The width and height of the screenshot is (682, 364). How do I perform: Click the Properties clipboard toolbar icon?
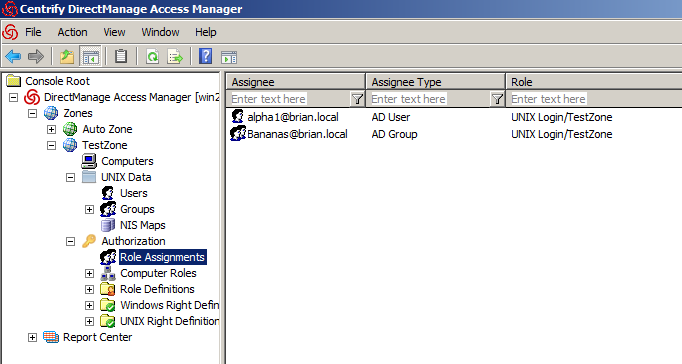(121, 57)
